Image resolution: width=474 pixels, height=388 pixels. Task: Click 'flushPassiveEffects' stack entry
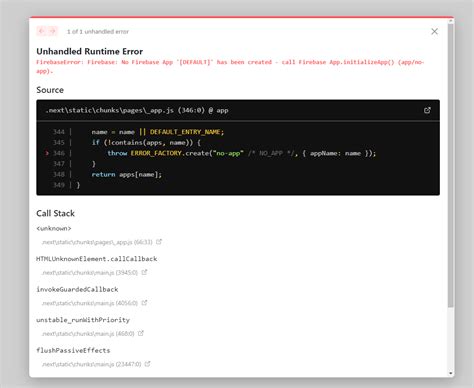click(x=73, y=350)
